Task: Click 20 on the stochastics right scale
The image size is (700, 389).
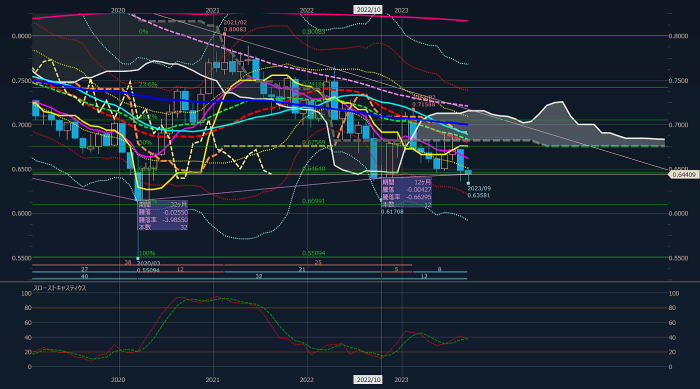Action: [x=672, y=352]
